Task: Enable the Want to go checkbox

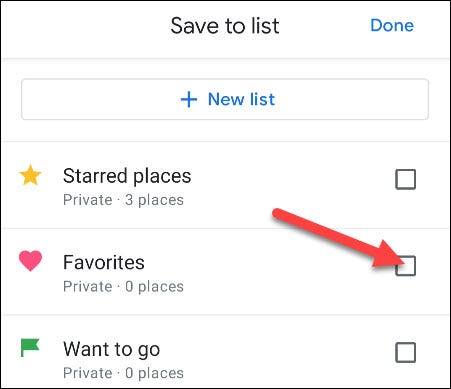Action: (x=405, y=352)
